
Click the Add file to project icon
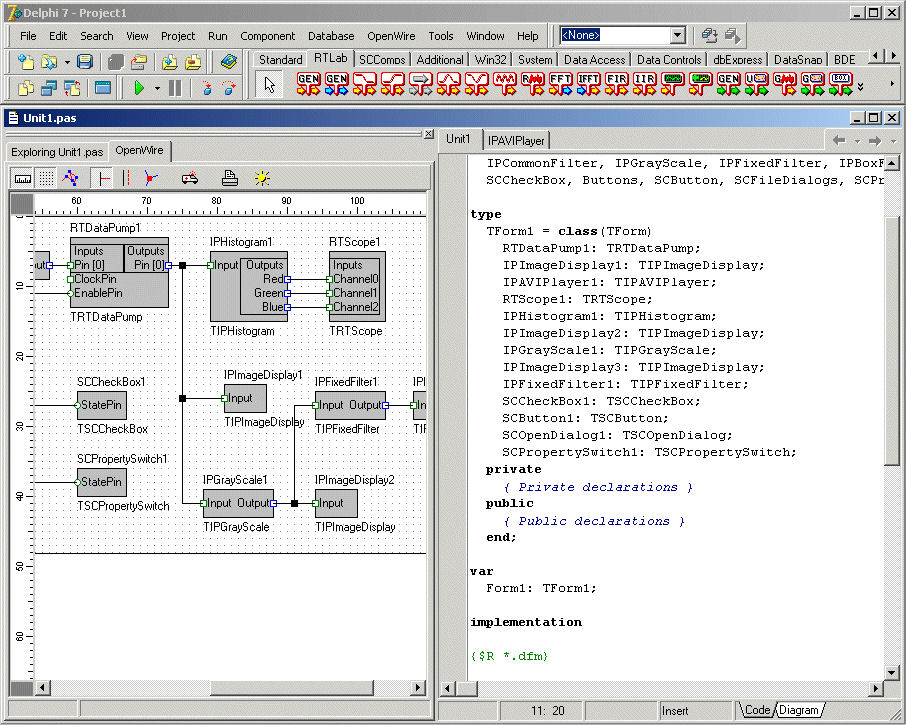point(169,62)
